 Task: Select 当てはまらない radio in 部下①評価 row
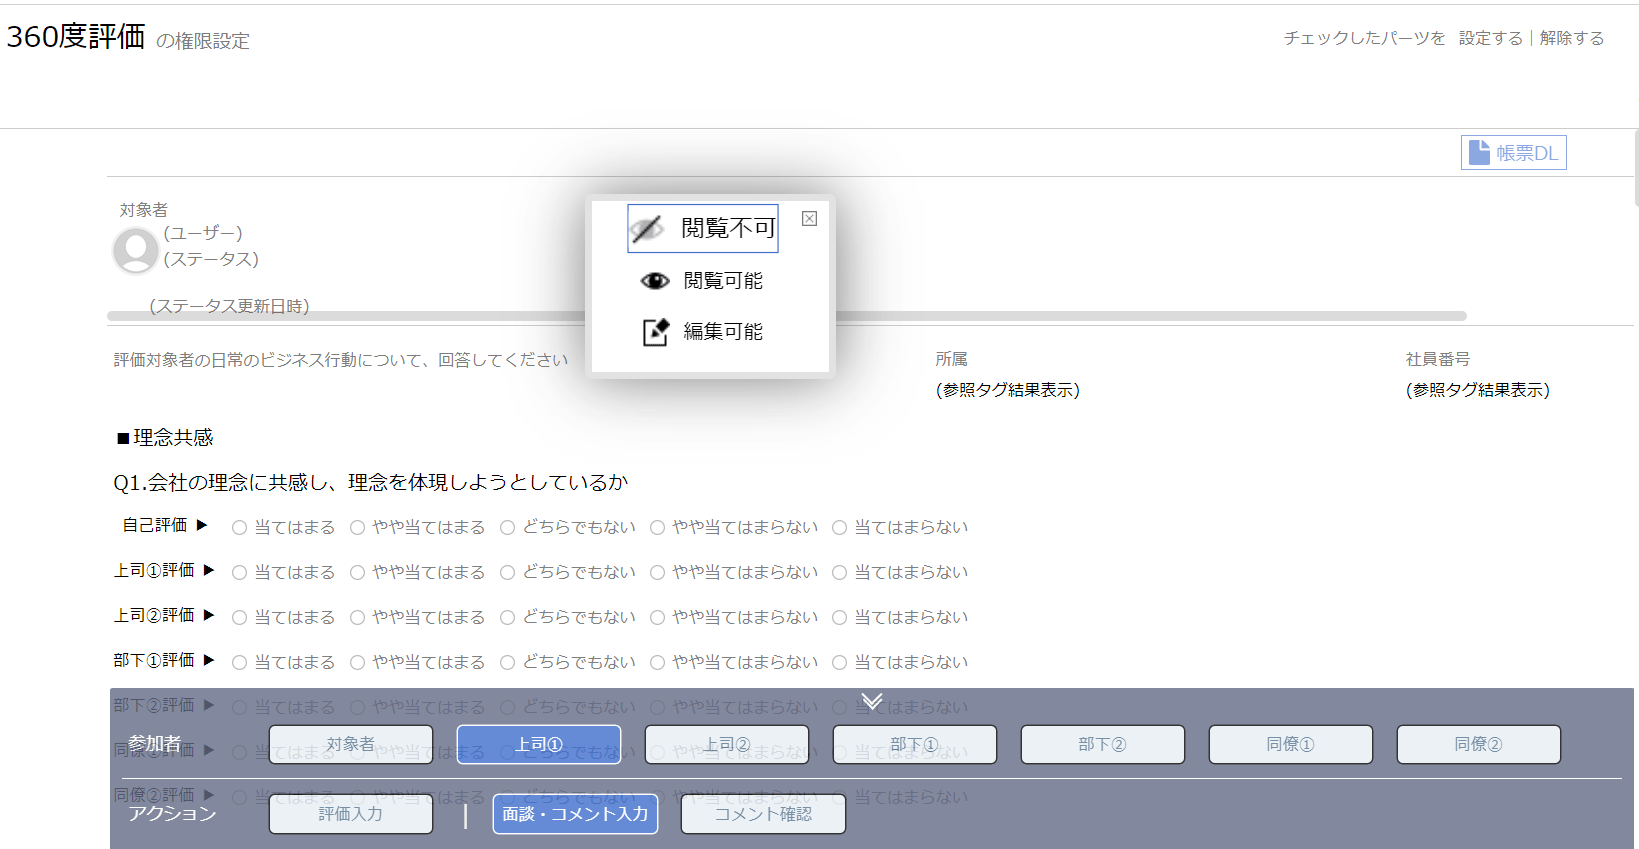click(839, 663)
